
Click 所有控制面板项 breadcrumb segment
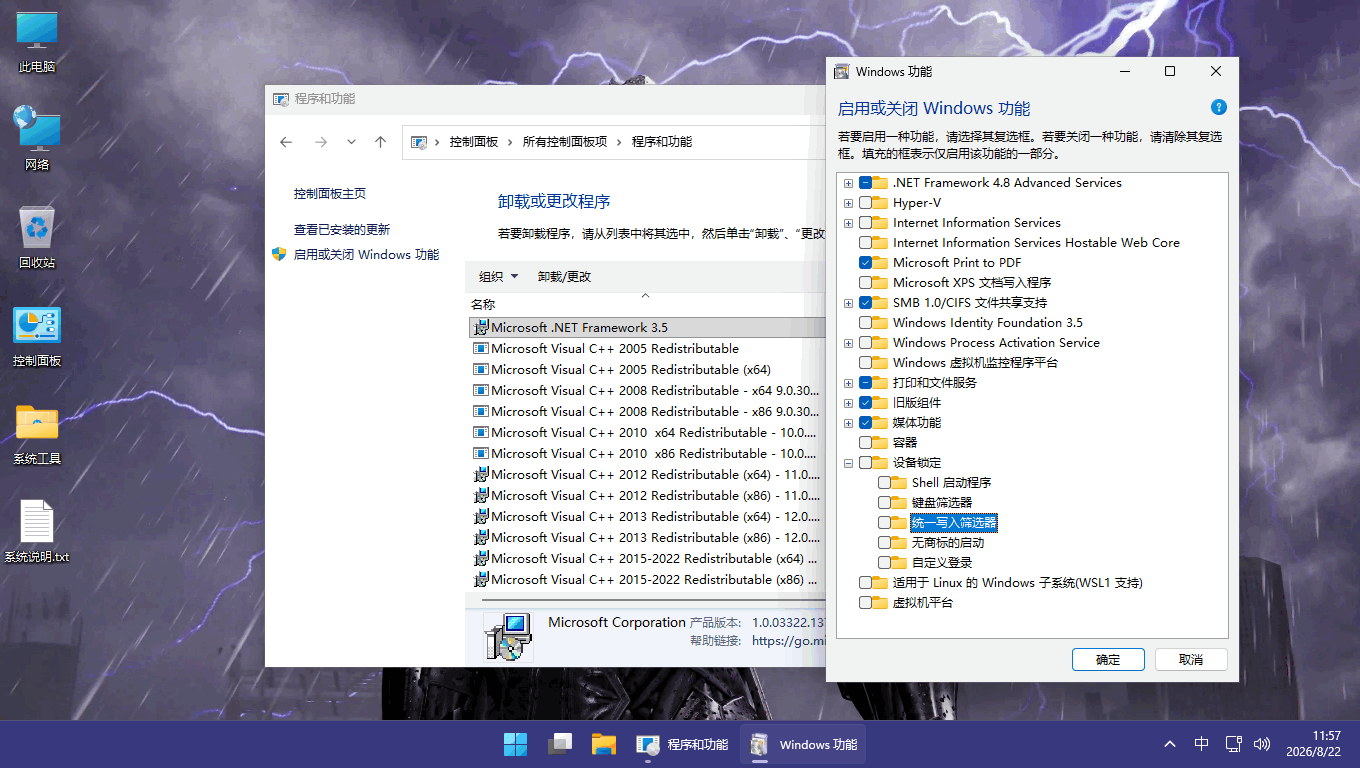pyautogui.click(x=565, y=142)
